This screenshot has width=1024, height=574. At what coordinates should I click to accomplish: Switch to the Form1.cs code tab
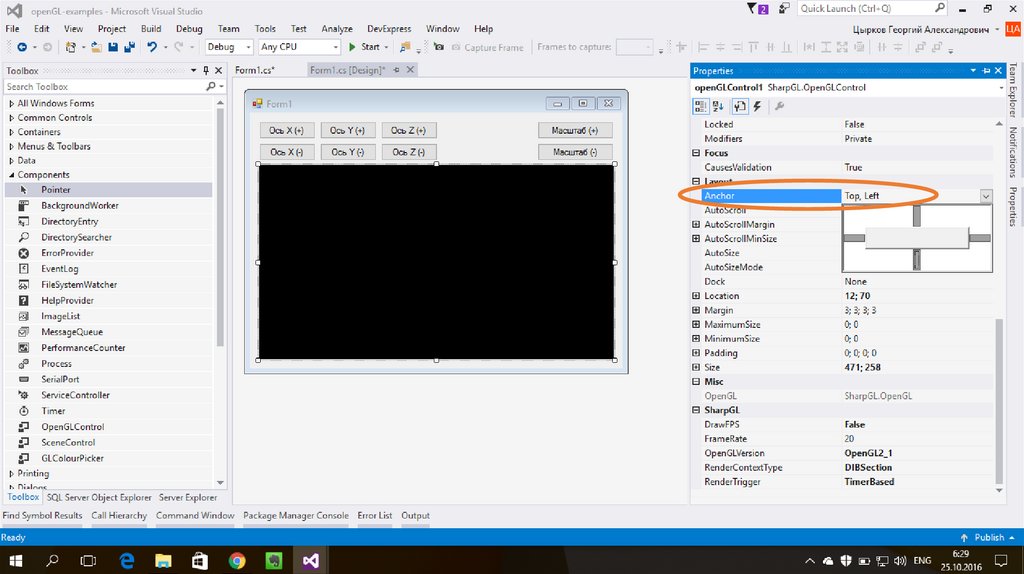point(254,70)
